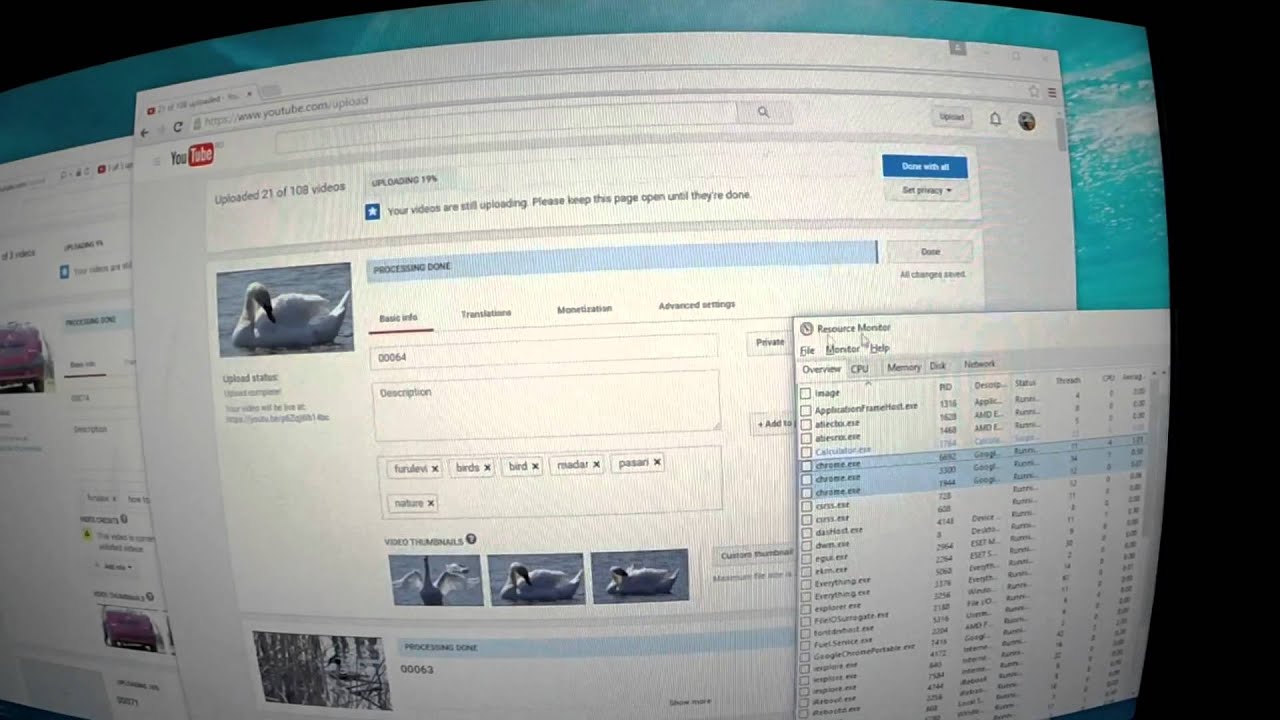Viewport: 1280px width, 720px height.
Task: Open the account avatar menu
Action: (x=1026, y=121)
